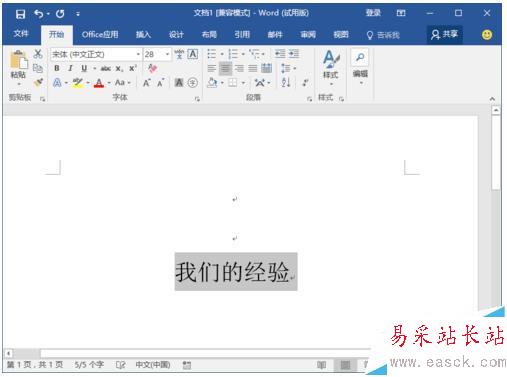Switch to the 开始 tab
Image resolution: width=507 pixels, height=377 pixels.
(56, 34)
